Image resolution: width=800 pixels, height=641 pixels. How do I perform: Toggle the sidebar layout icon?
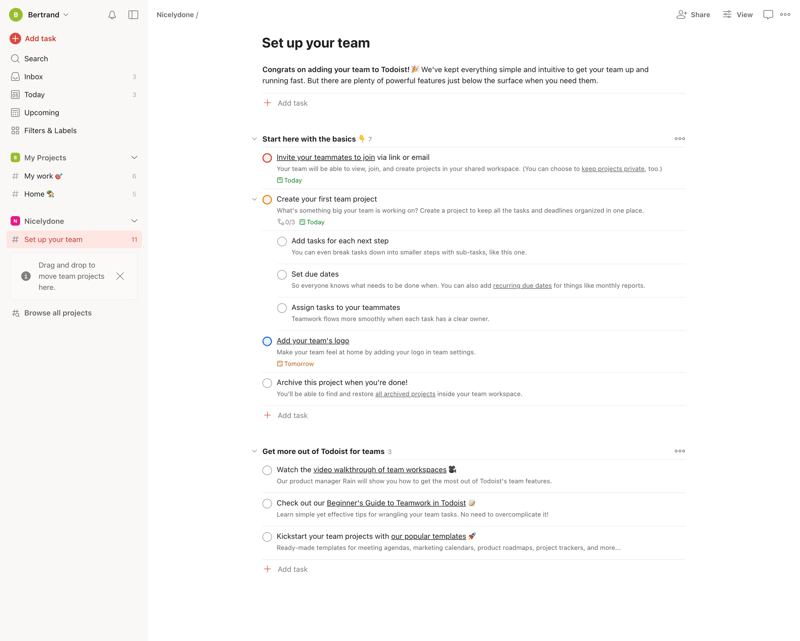(x=133, y=14)
